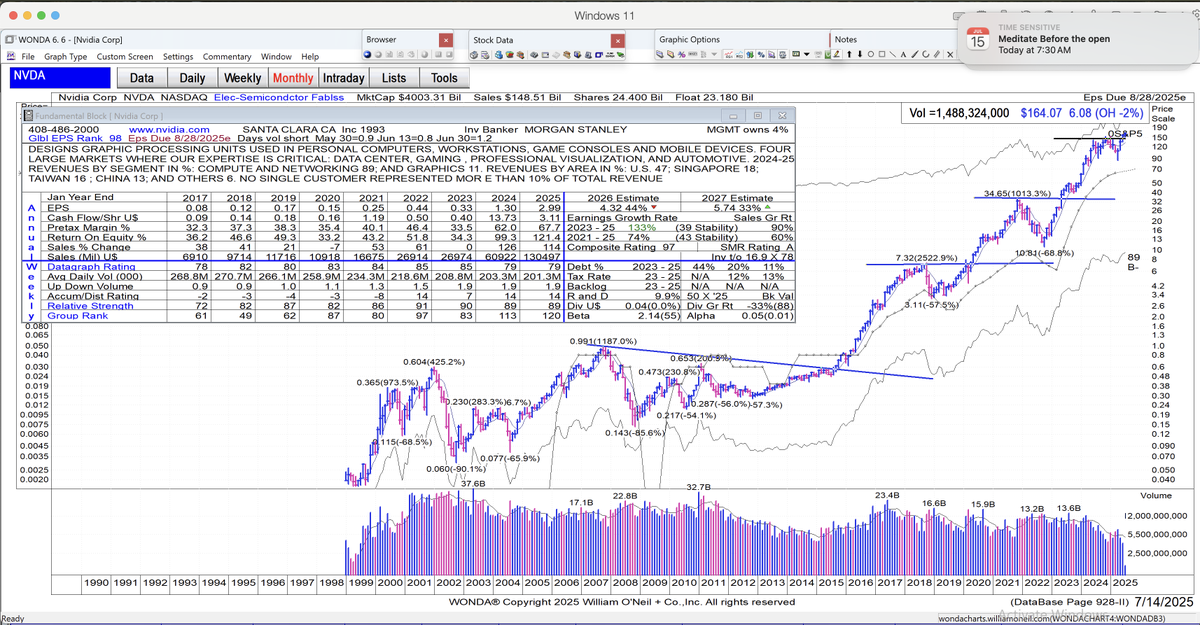Close the Stock Data toolbar panel
Image resolution: width=1200 pixels, height=625 pixels.
pos(618,40)
